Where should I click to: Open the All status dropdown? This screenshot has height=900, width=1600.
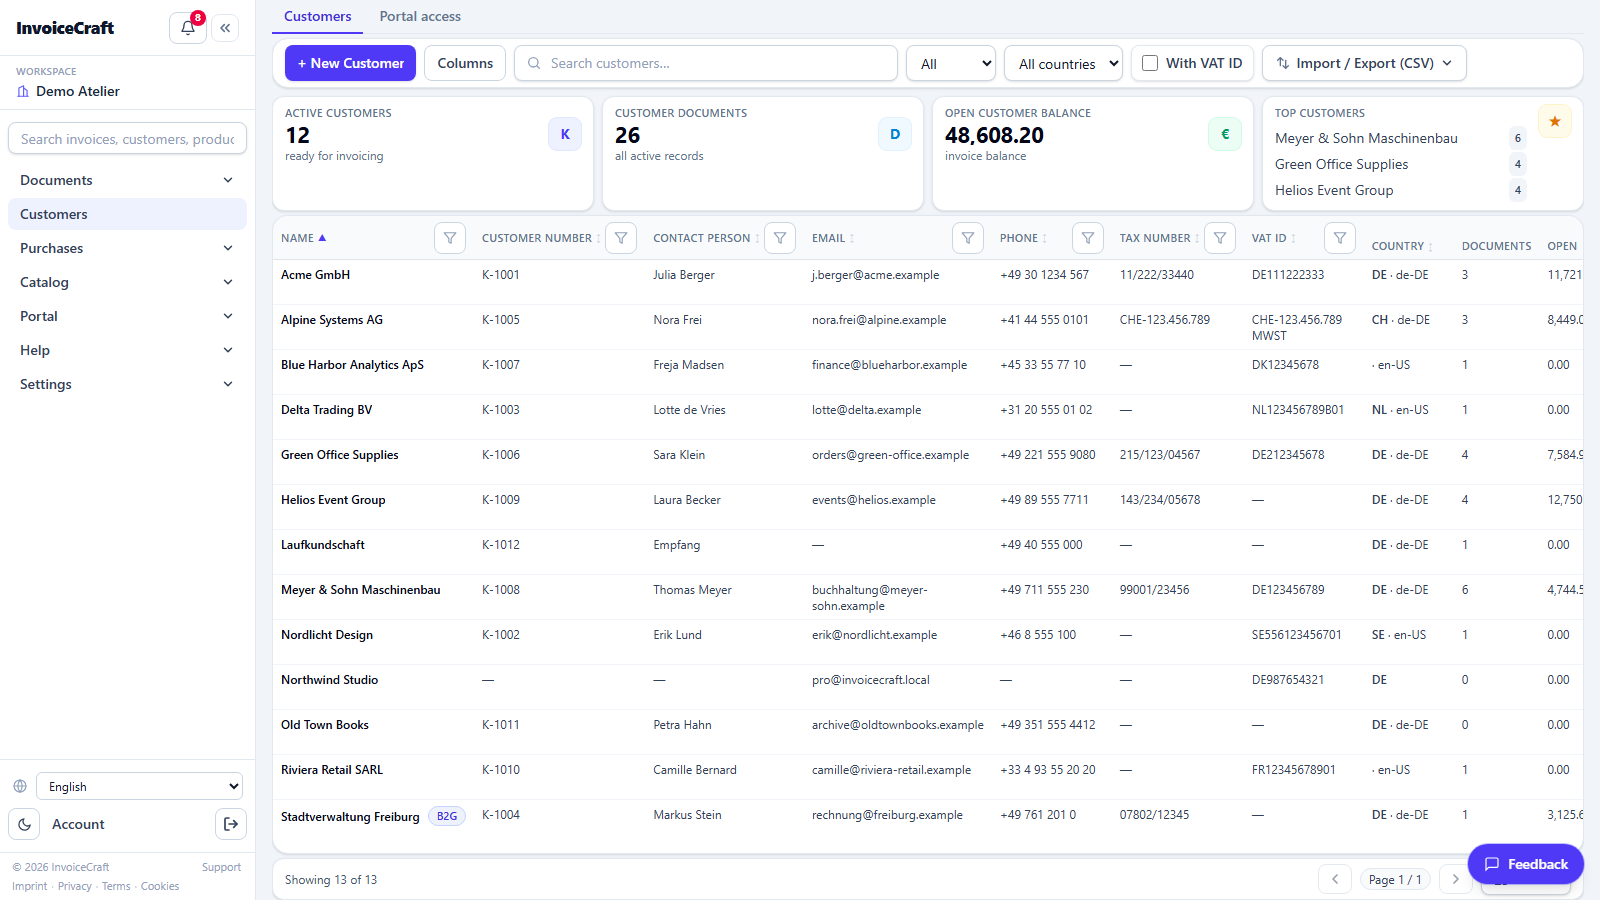point(951,63)
